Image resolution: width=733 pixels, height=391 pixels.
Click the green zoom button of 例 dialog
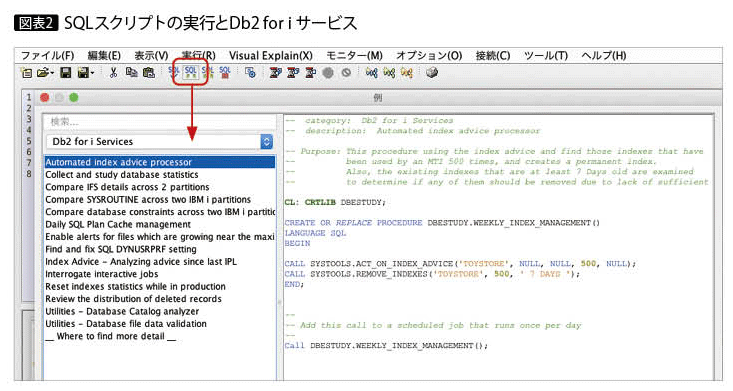point(73,97)
